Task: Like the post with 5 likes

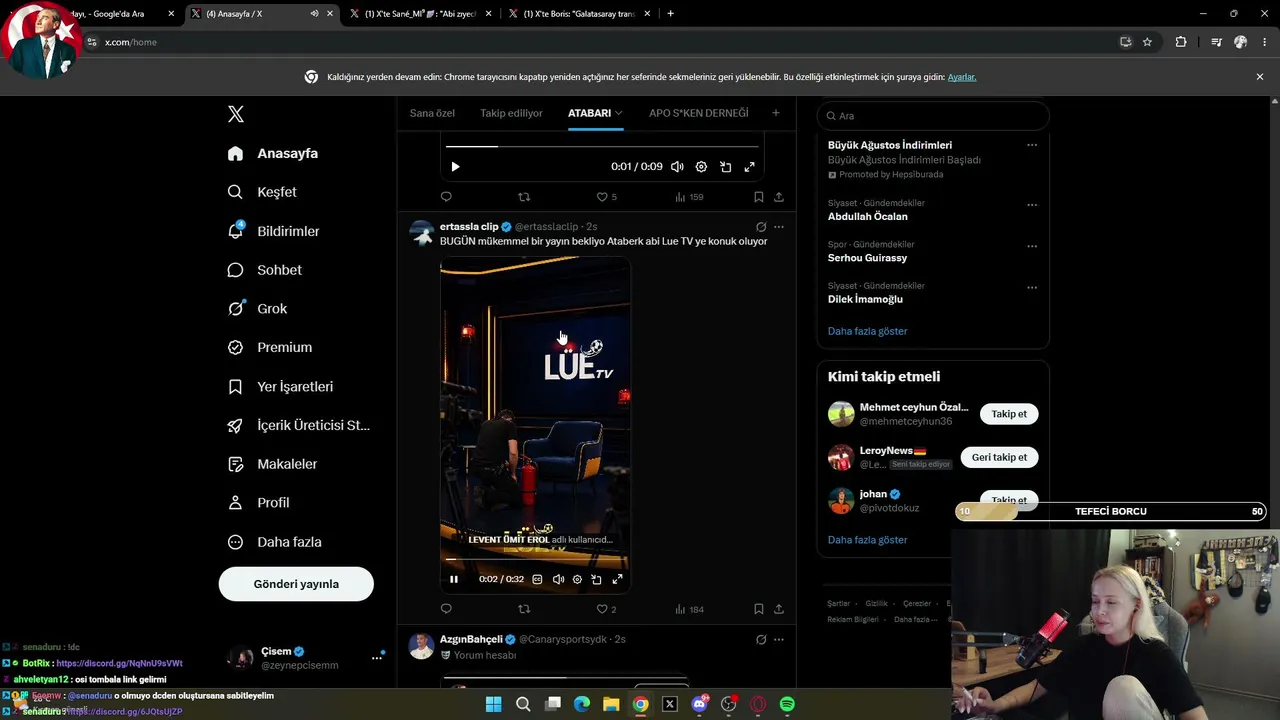Action: point(606,197)
